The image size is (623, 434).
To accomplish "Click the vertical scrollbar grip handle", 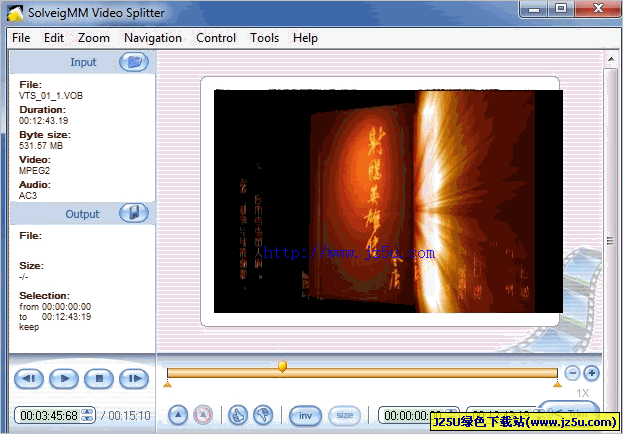I will tap(610, 241).
